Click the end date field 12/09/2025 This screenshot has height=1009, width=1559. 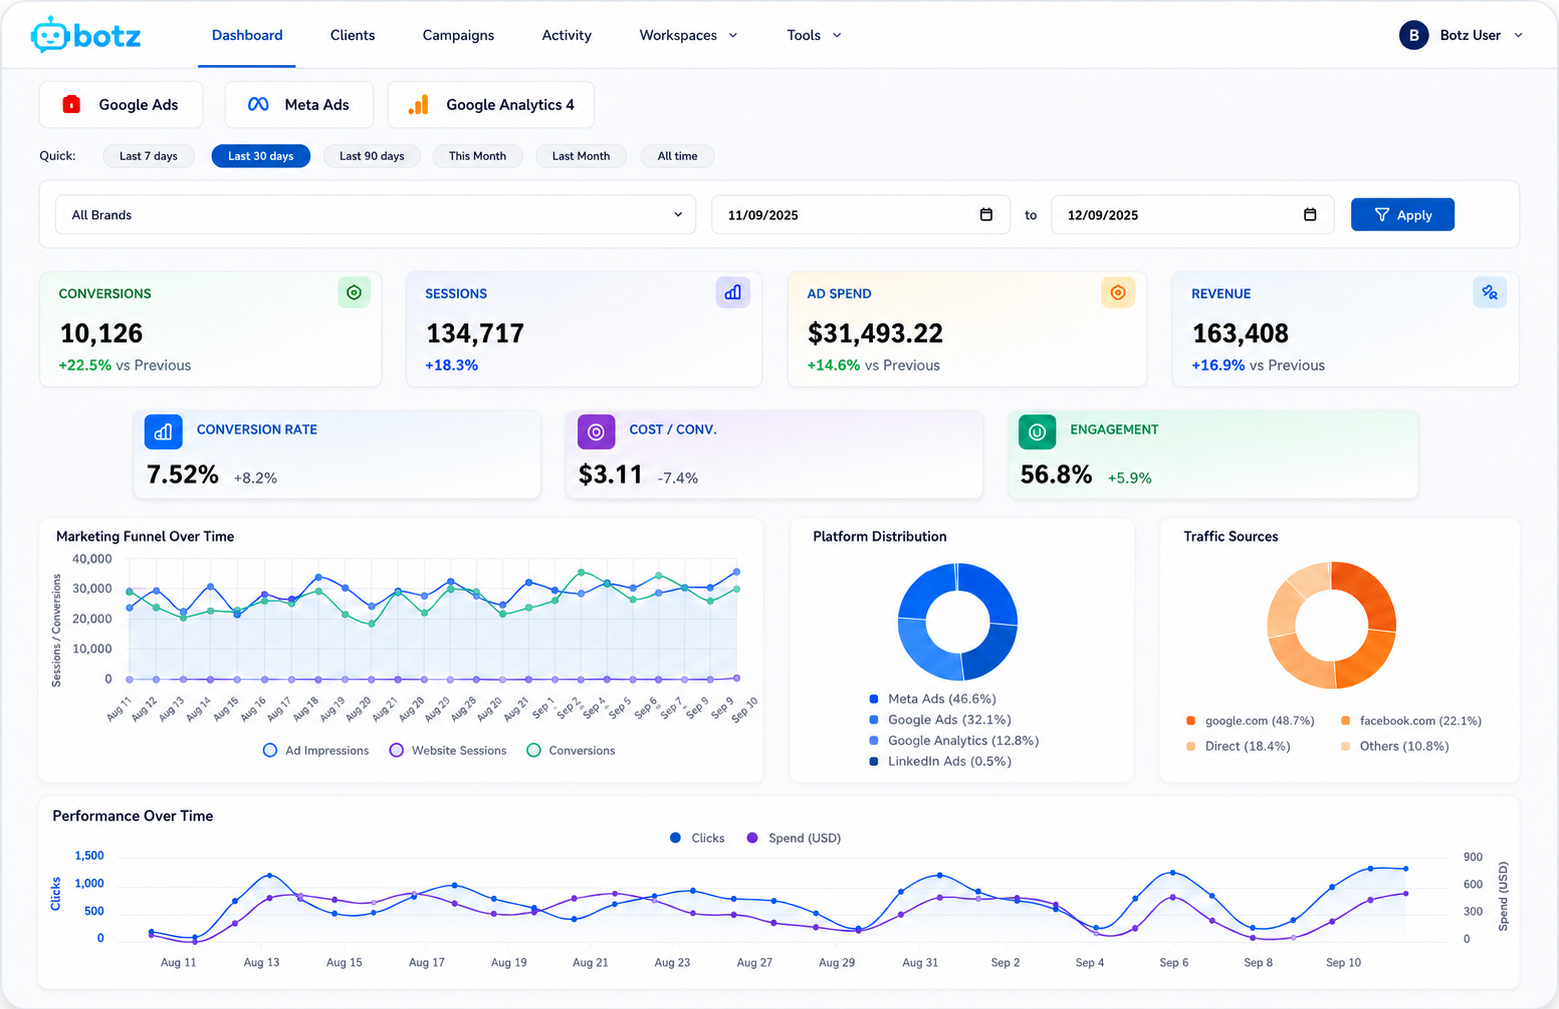(x=1192, y=214)
